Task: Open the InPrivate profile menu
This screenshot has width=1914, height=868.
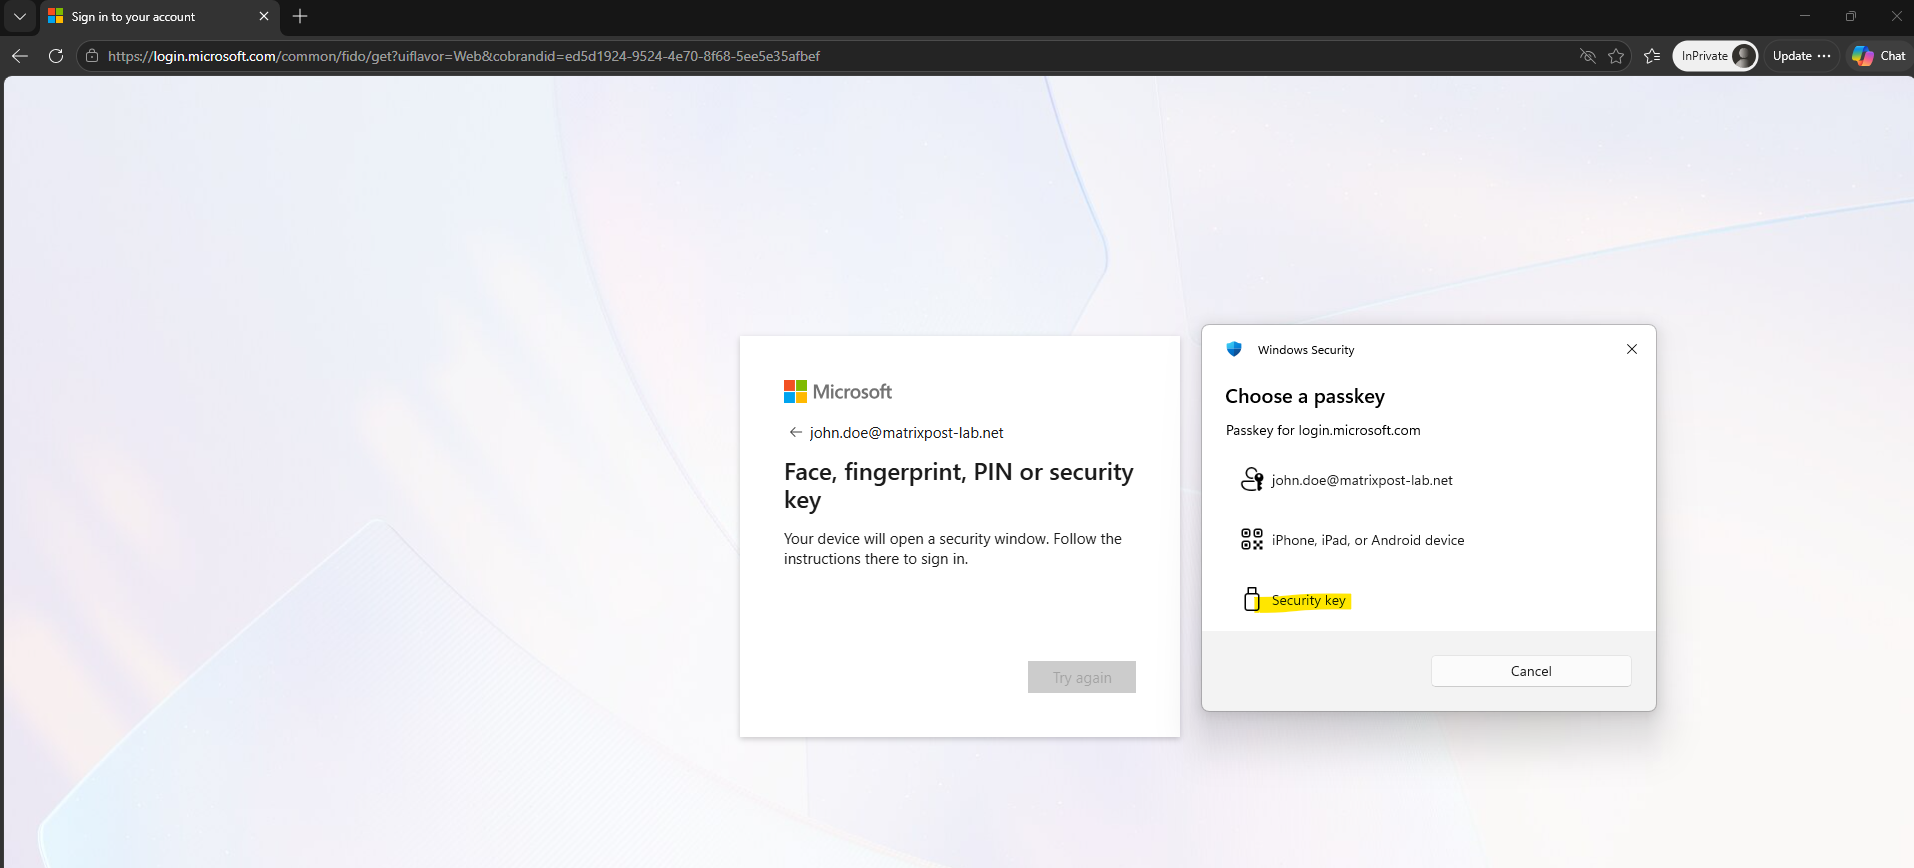Action: pos(1716,56)
